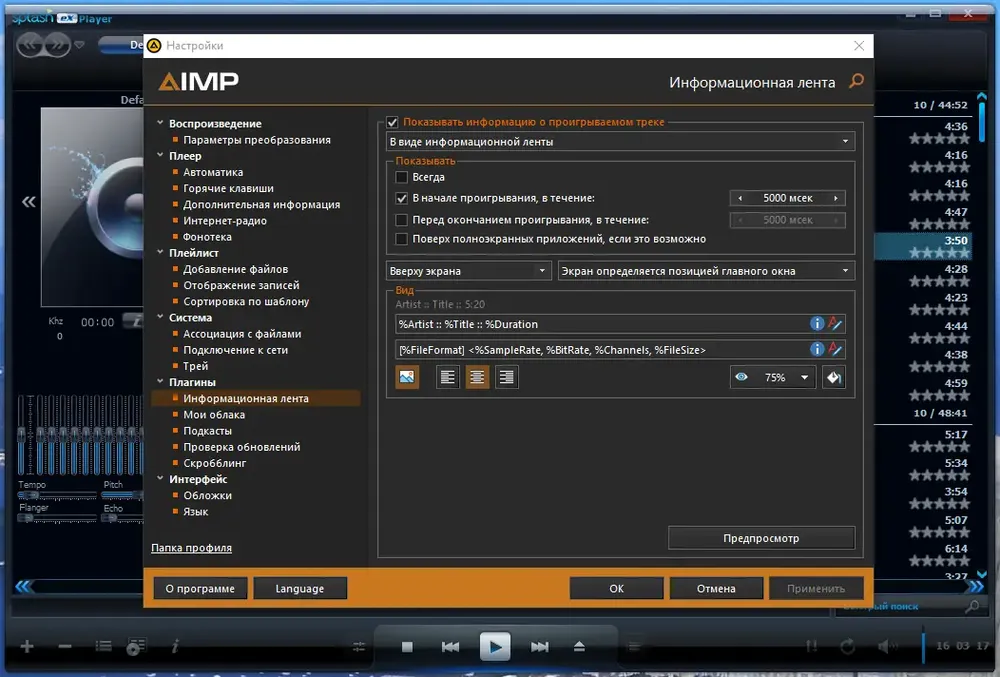Screen dimensions: 1000x677
Task: Select 'Скробблинг' plugin settings
Action: pyautogui.click(x=214, y=463)
